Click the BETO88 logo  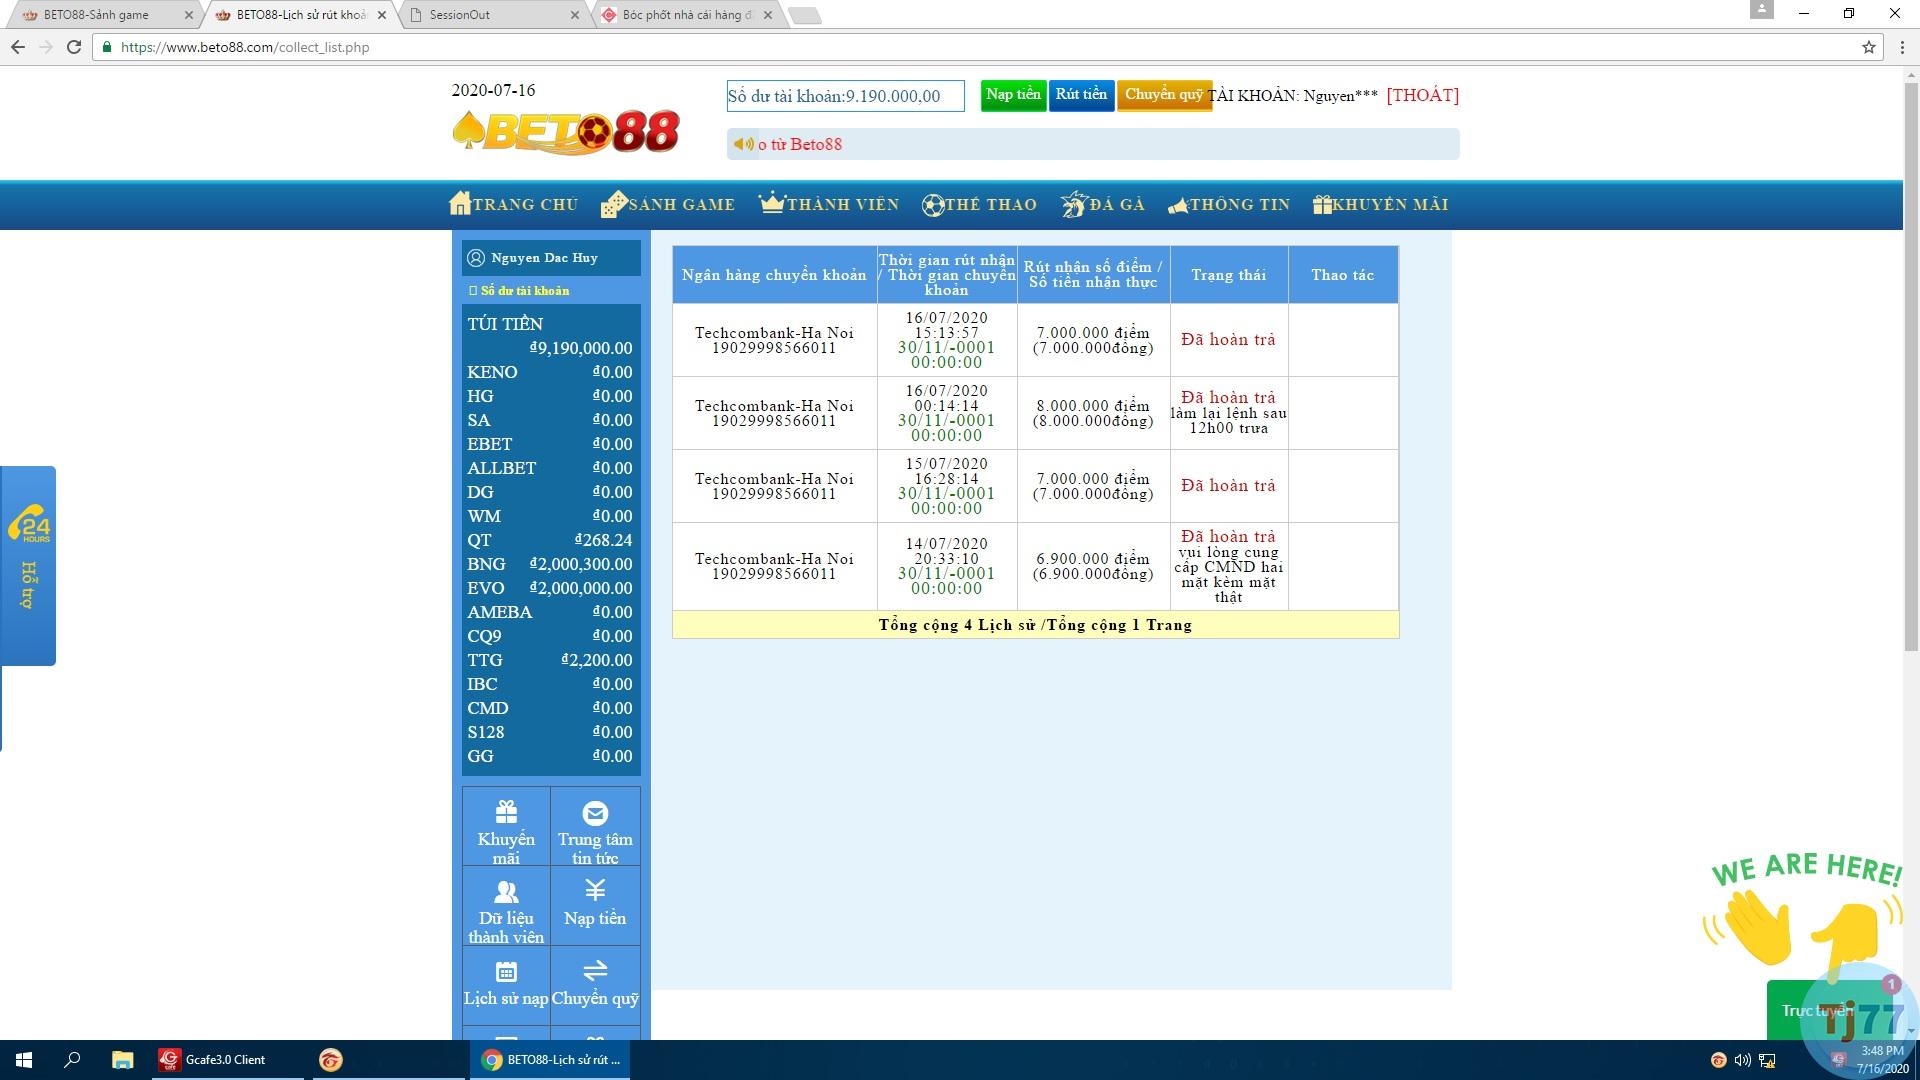[566, 133]
